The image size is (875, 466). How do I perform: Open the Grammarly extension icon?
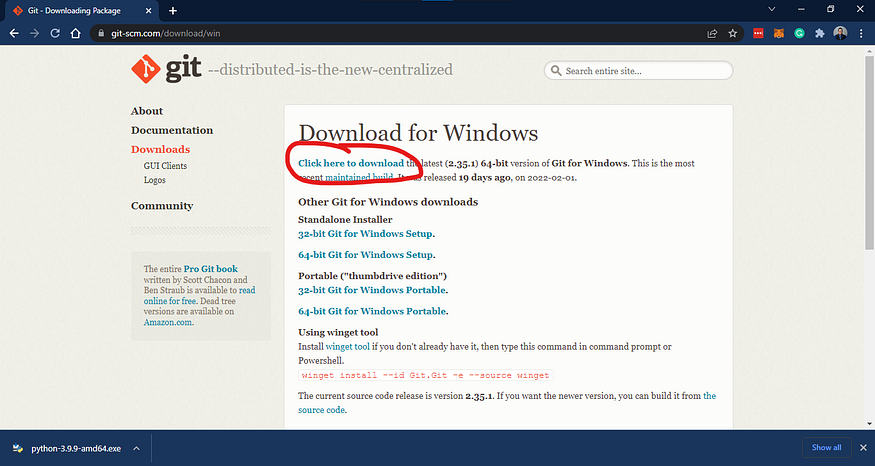click(799, 33)
